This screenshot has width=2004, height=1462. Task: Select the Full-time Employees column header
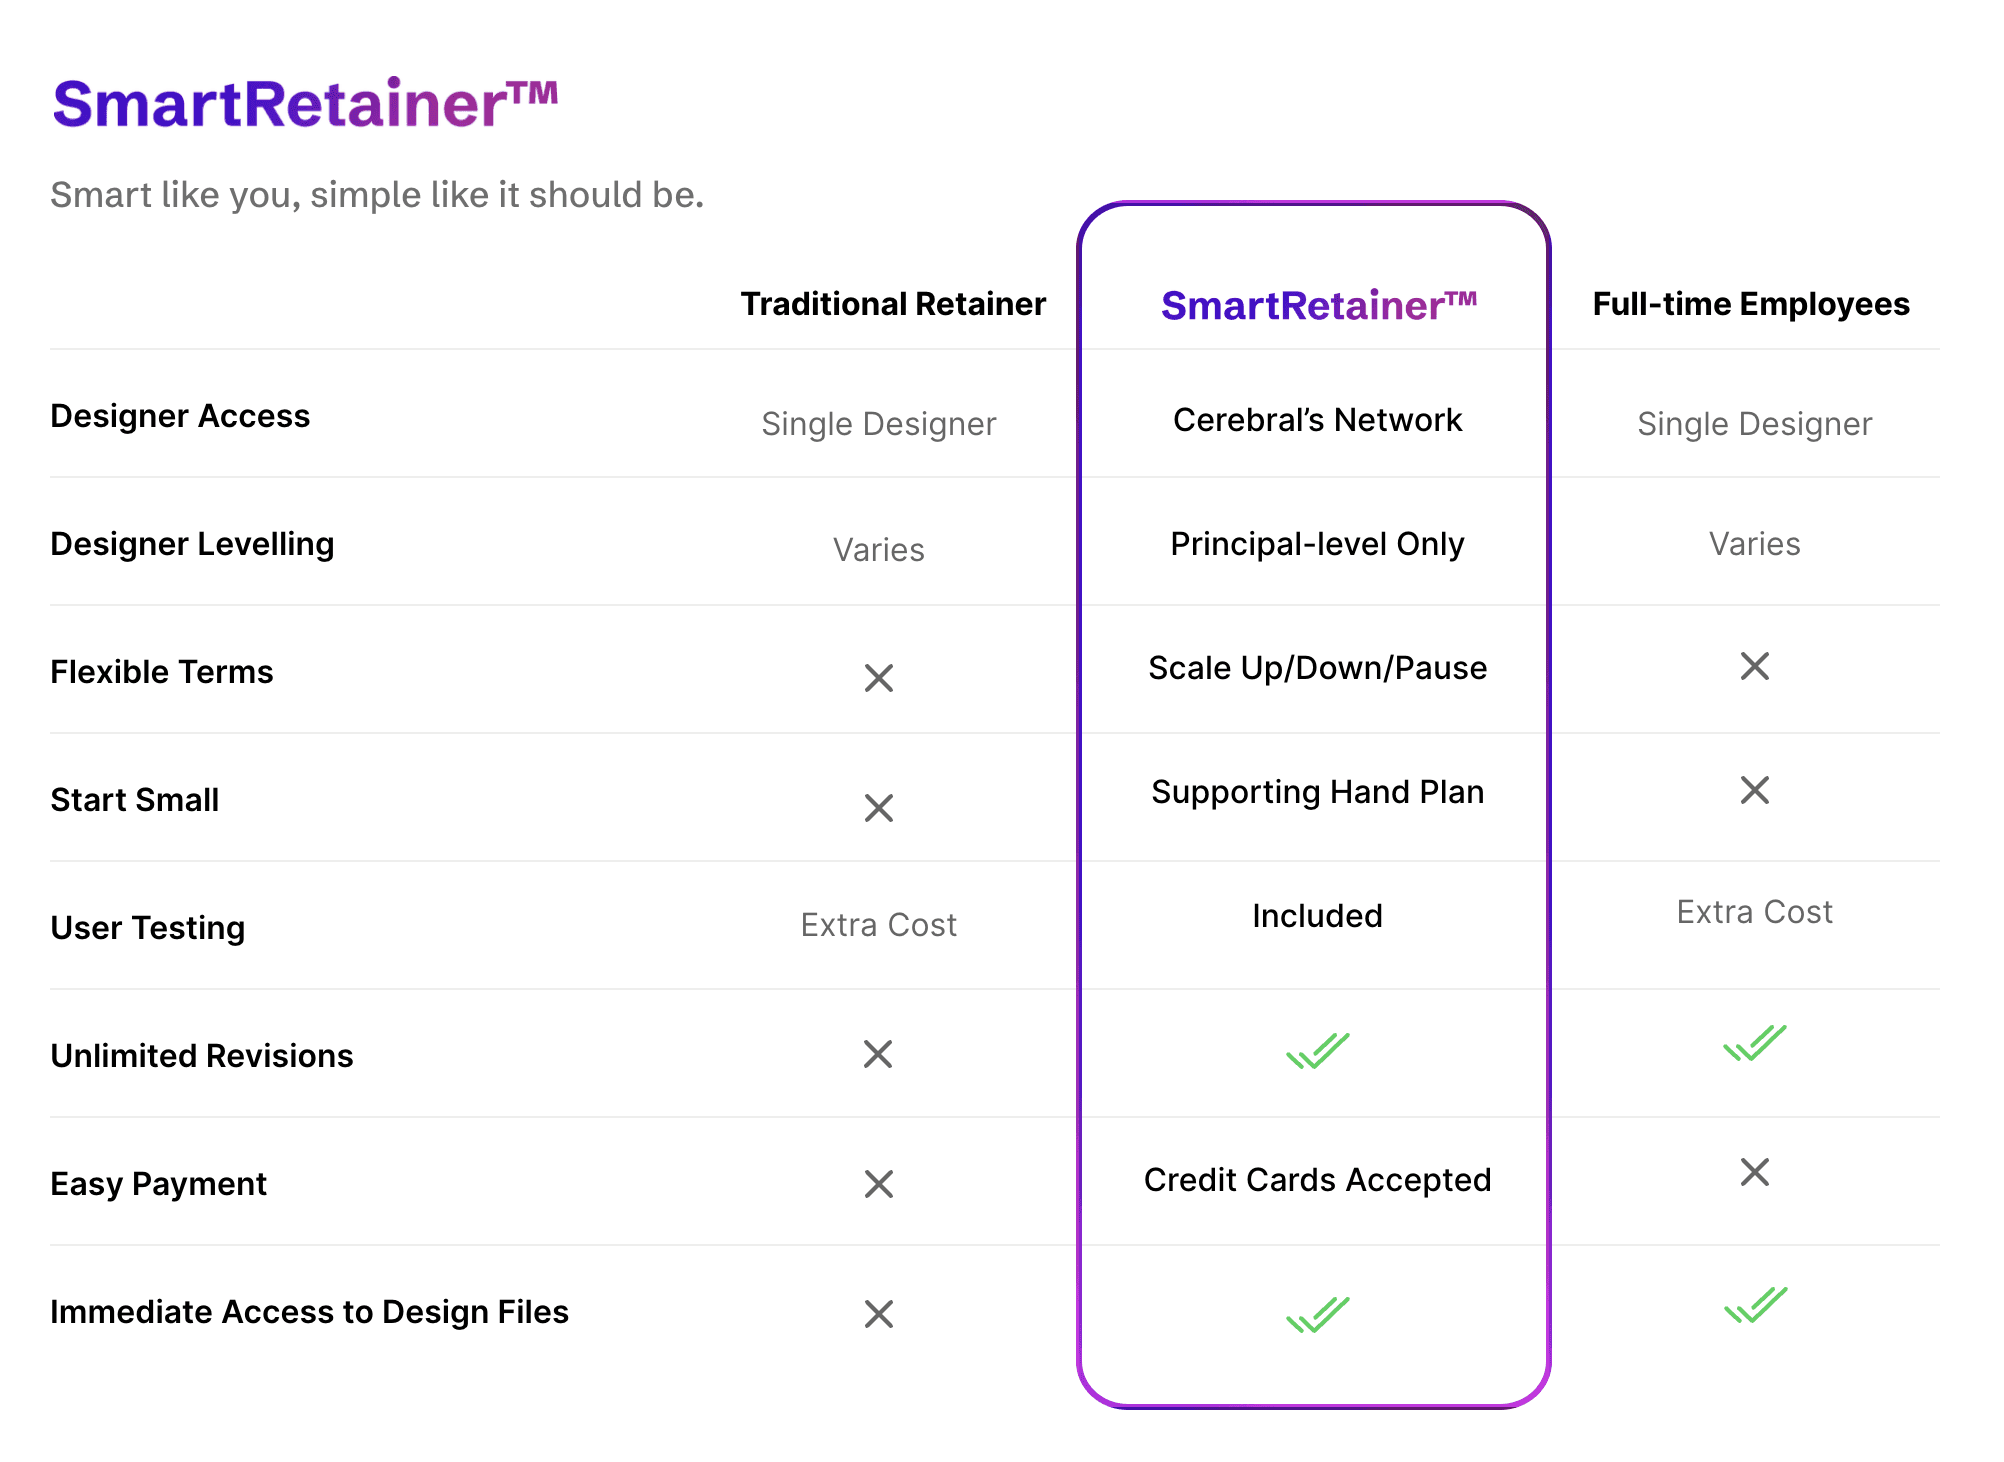pos(1750,304)
